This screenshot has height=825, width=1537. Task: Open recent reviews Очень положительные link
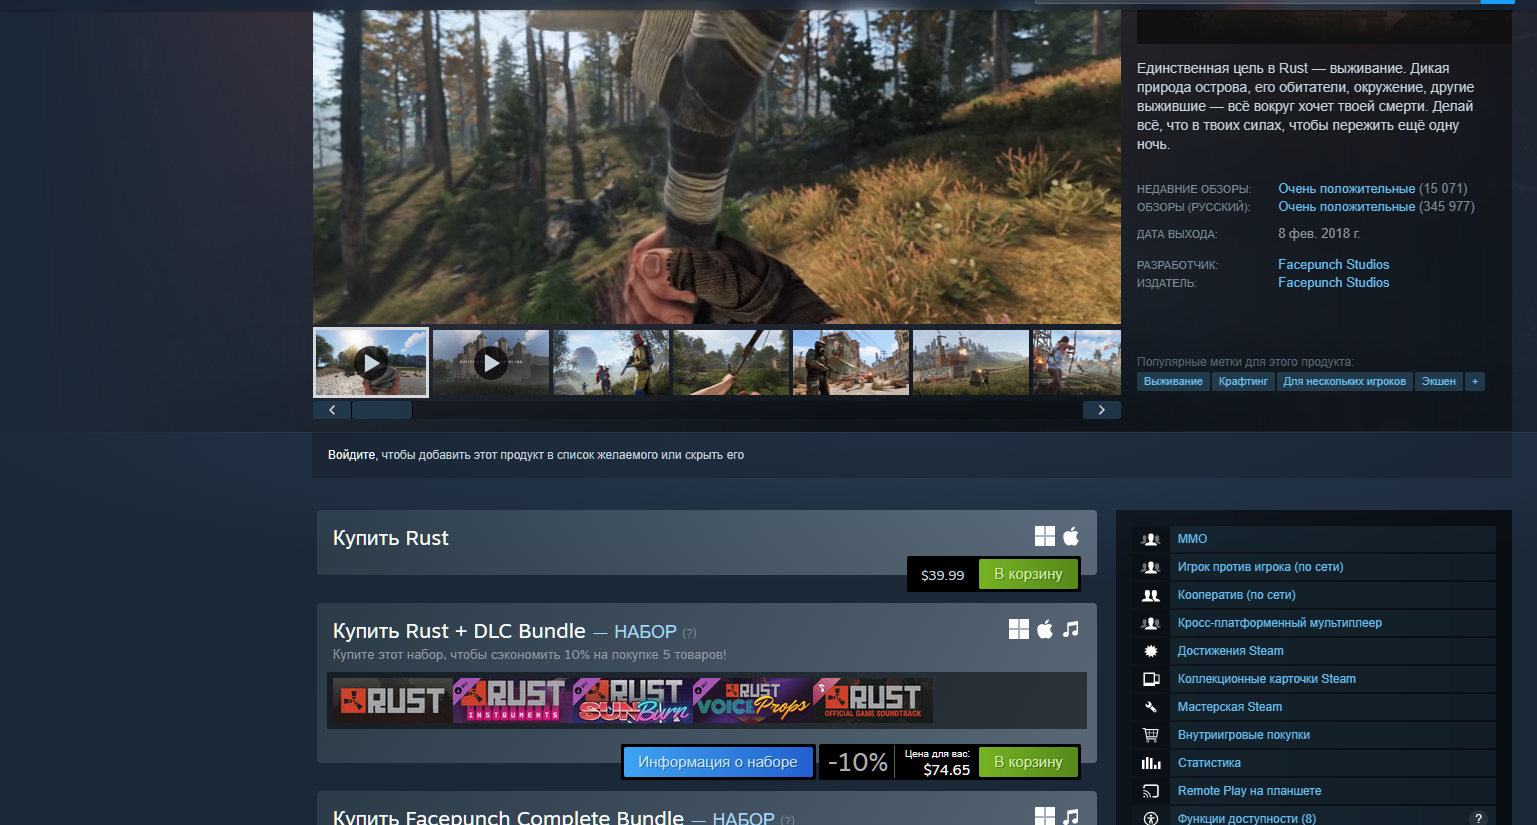coord(1346,188)
